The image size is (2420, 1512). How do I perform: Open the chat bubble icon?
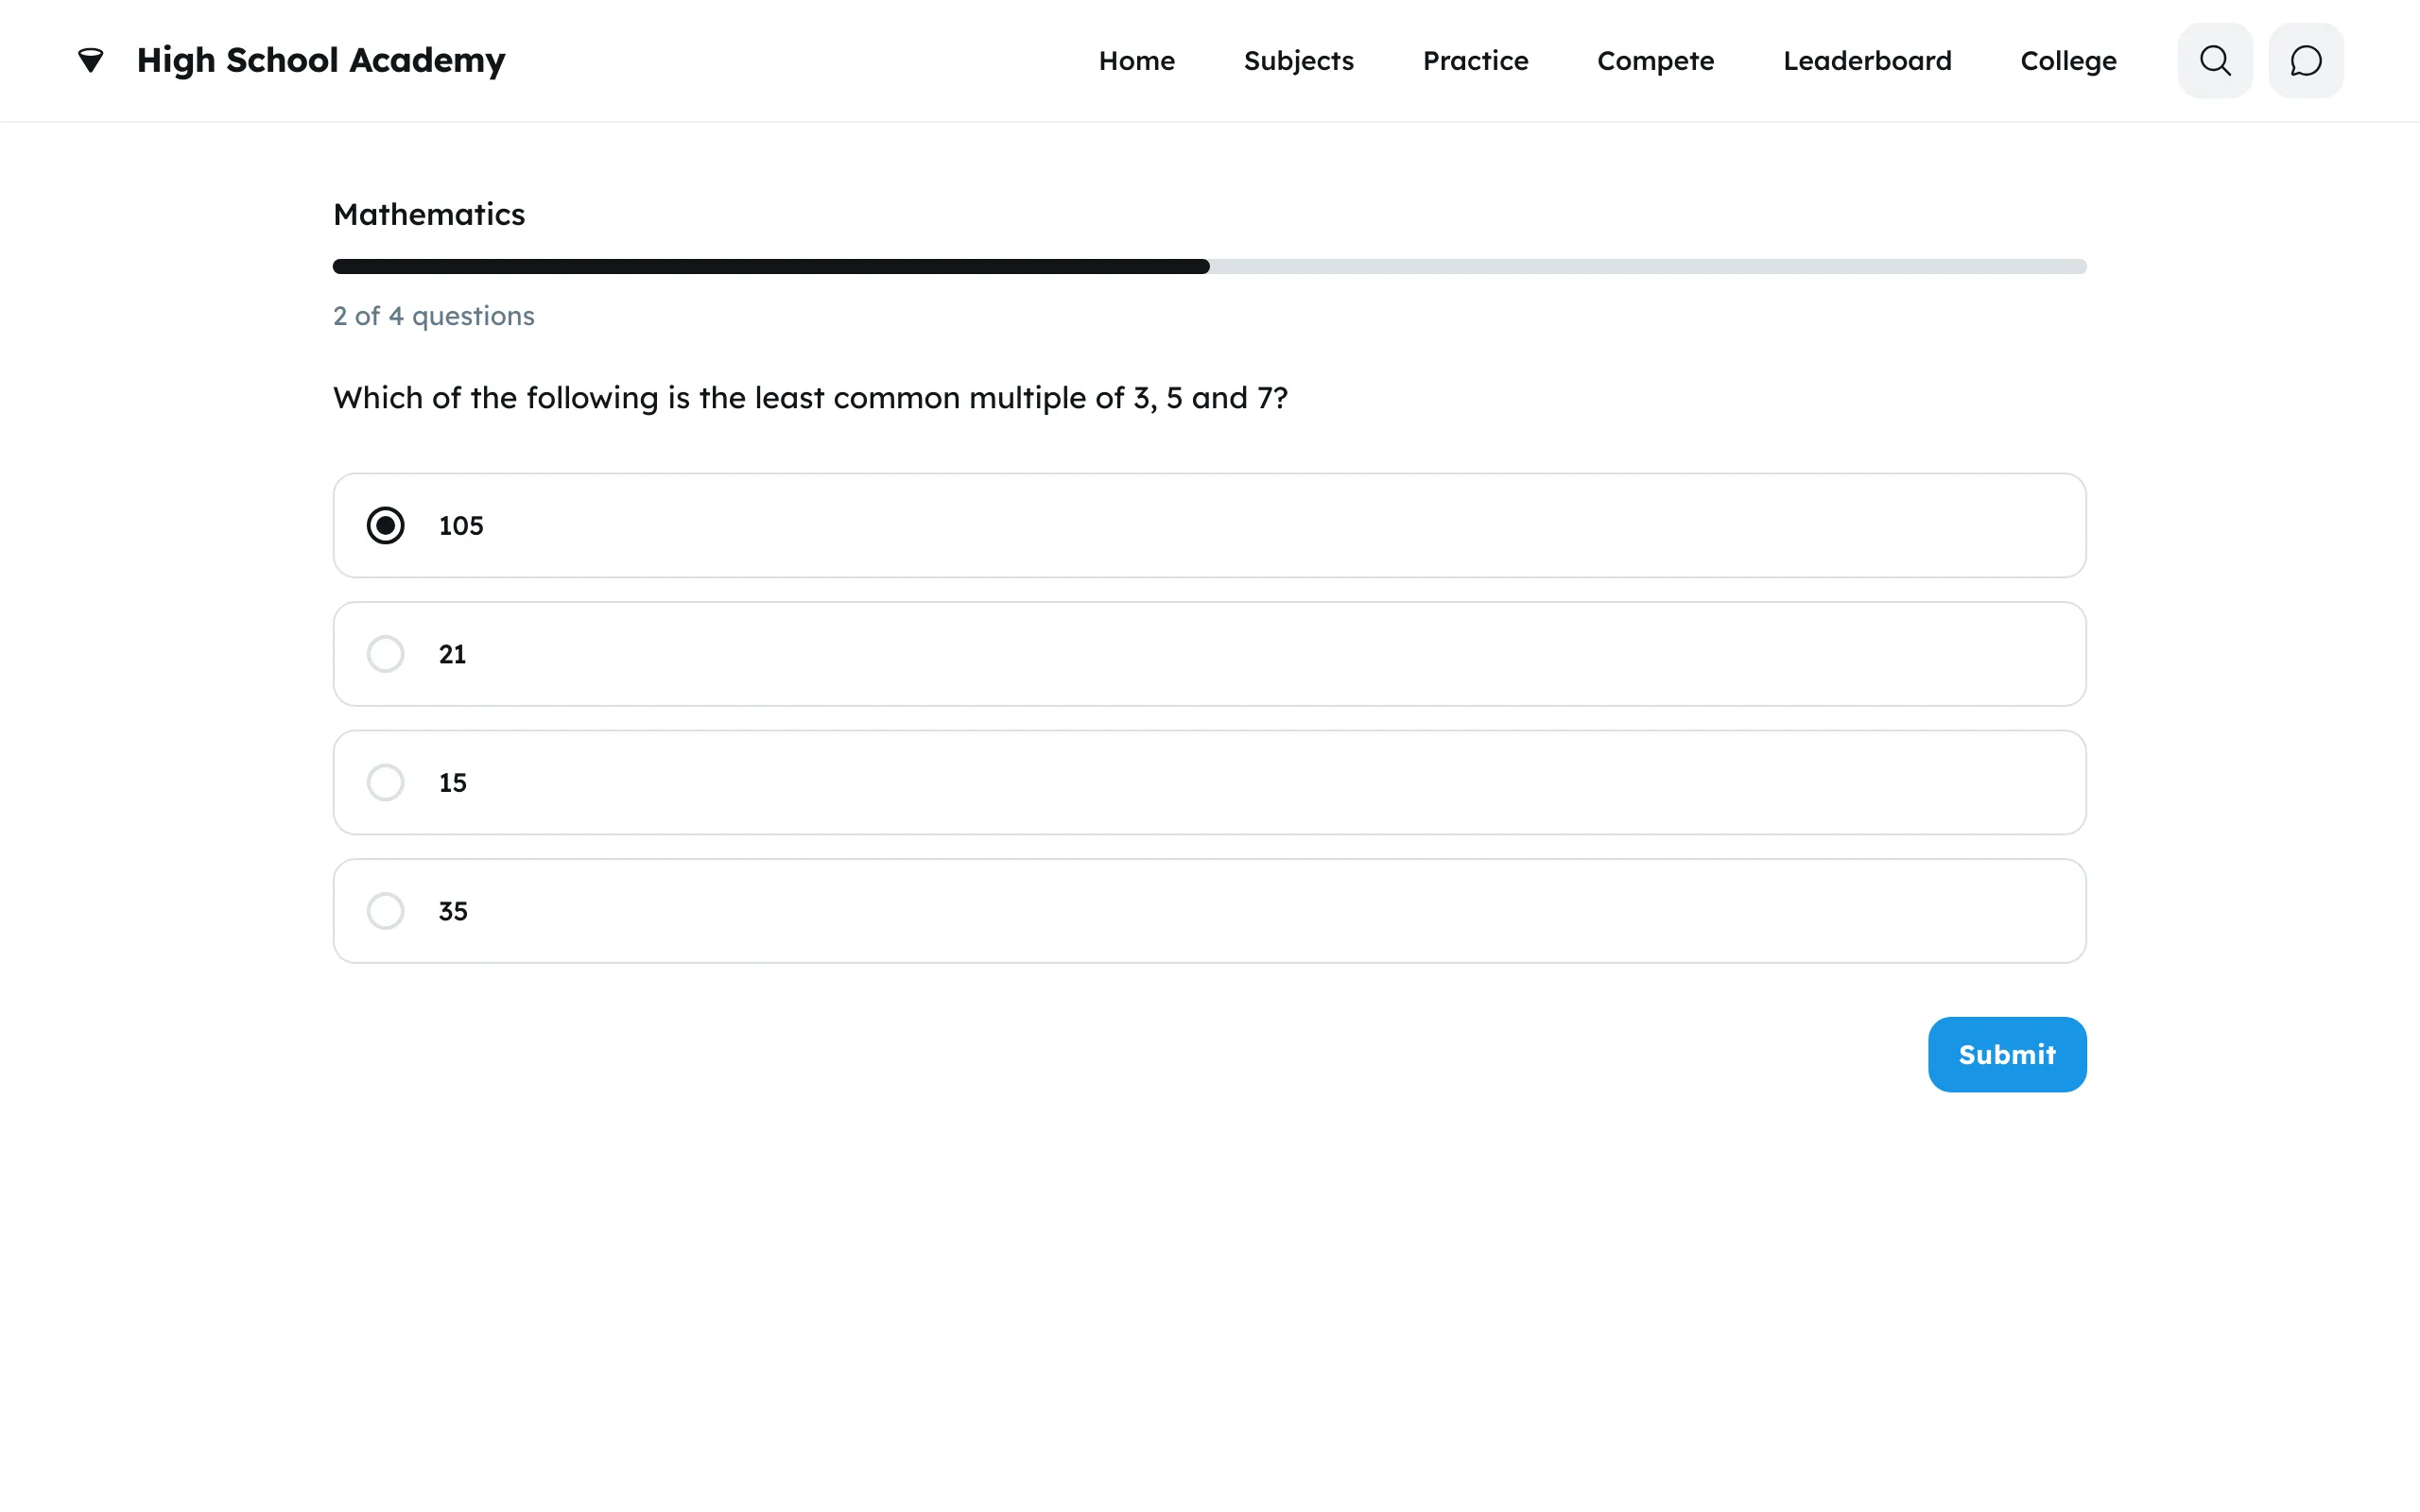[2305, 61]
